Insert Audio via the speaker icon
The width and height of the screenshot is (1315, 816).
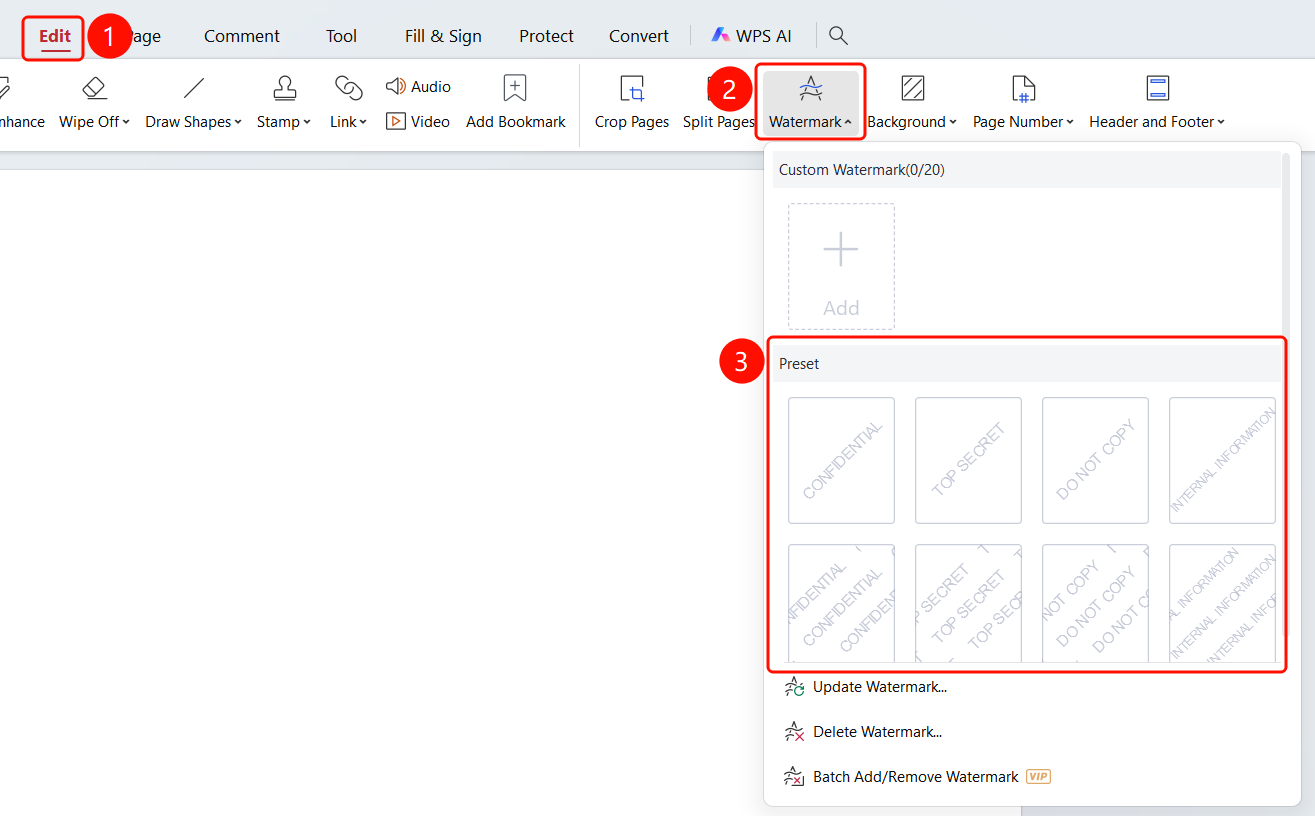coord(395,87)
